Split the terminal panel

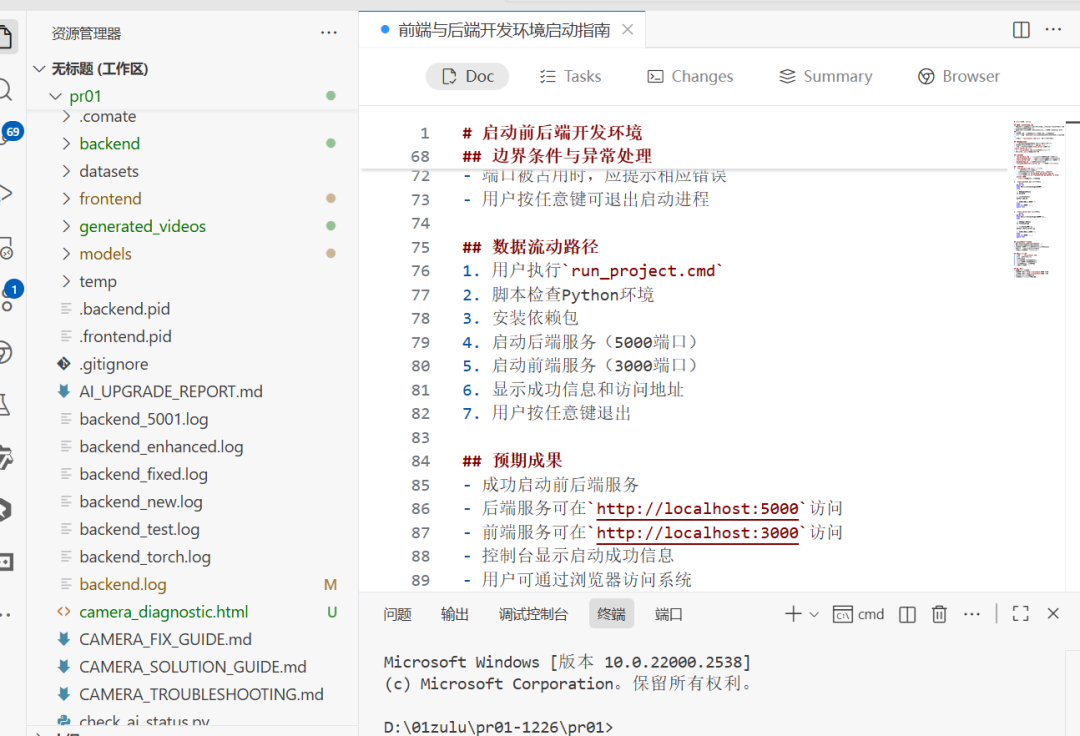click(907, 614)
